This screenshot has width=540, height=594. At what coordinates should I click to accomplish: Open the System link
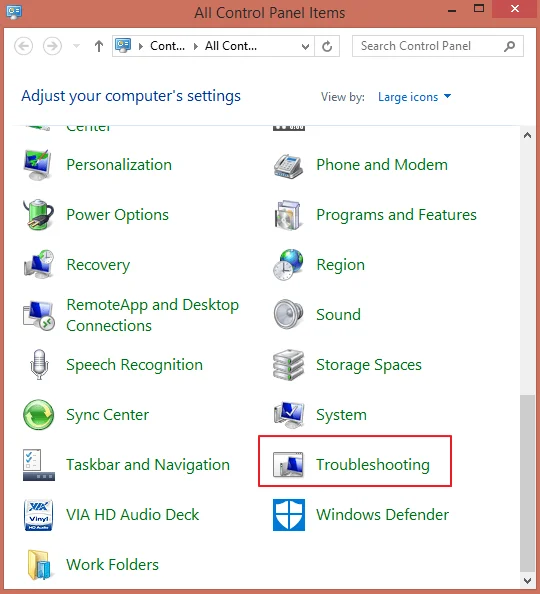(341, 415)
